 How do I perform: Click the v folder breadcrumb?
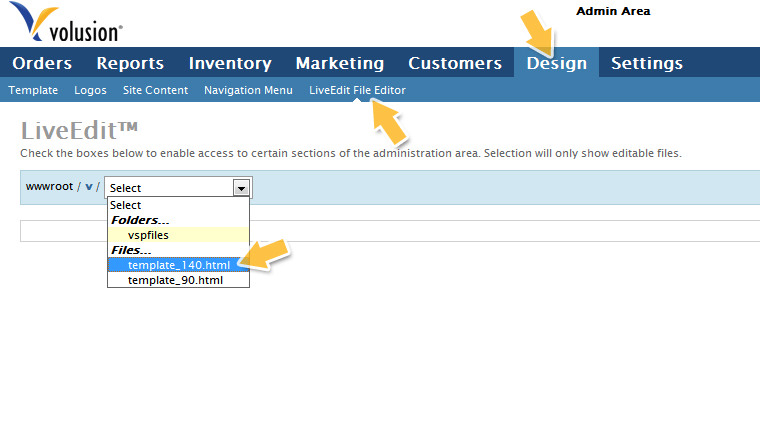pyautogui.click(x=88, y=187)
